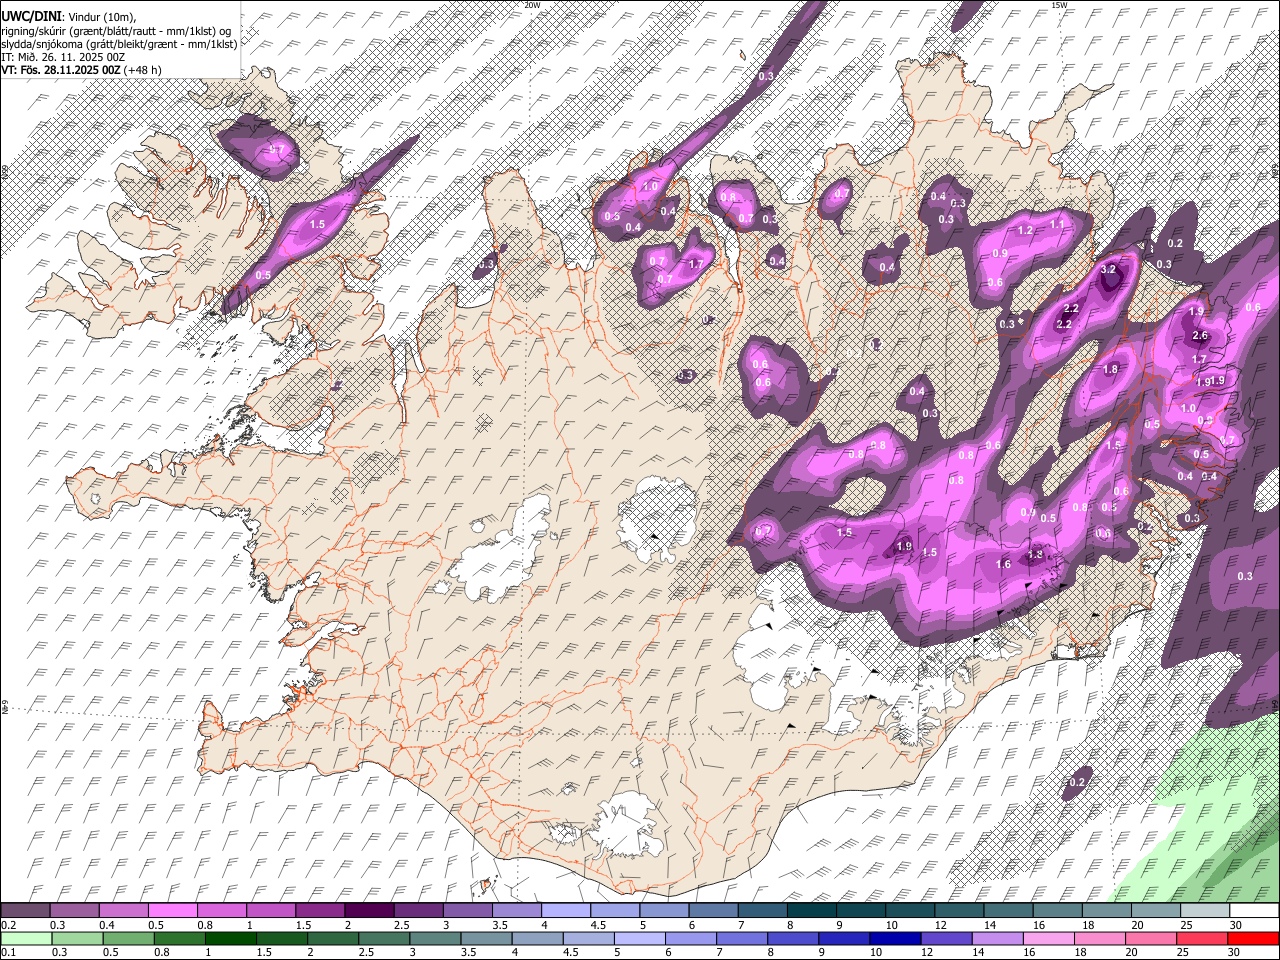
Task: Click the 3.2 snowfall maximum value
Action: coord(1107,270)
